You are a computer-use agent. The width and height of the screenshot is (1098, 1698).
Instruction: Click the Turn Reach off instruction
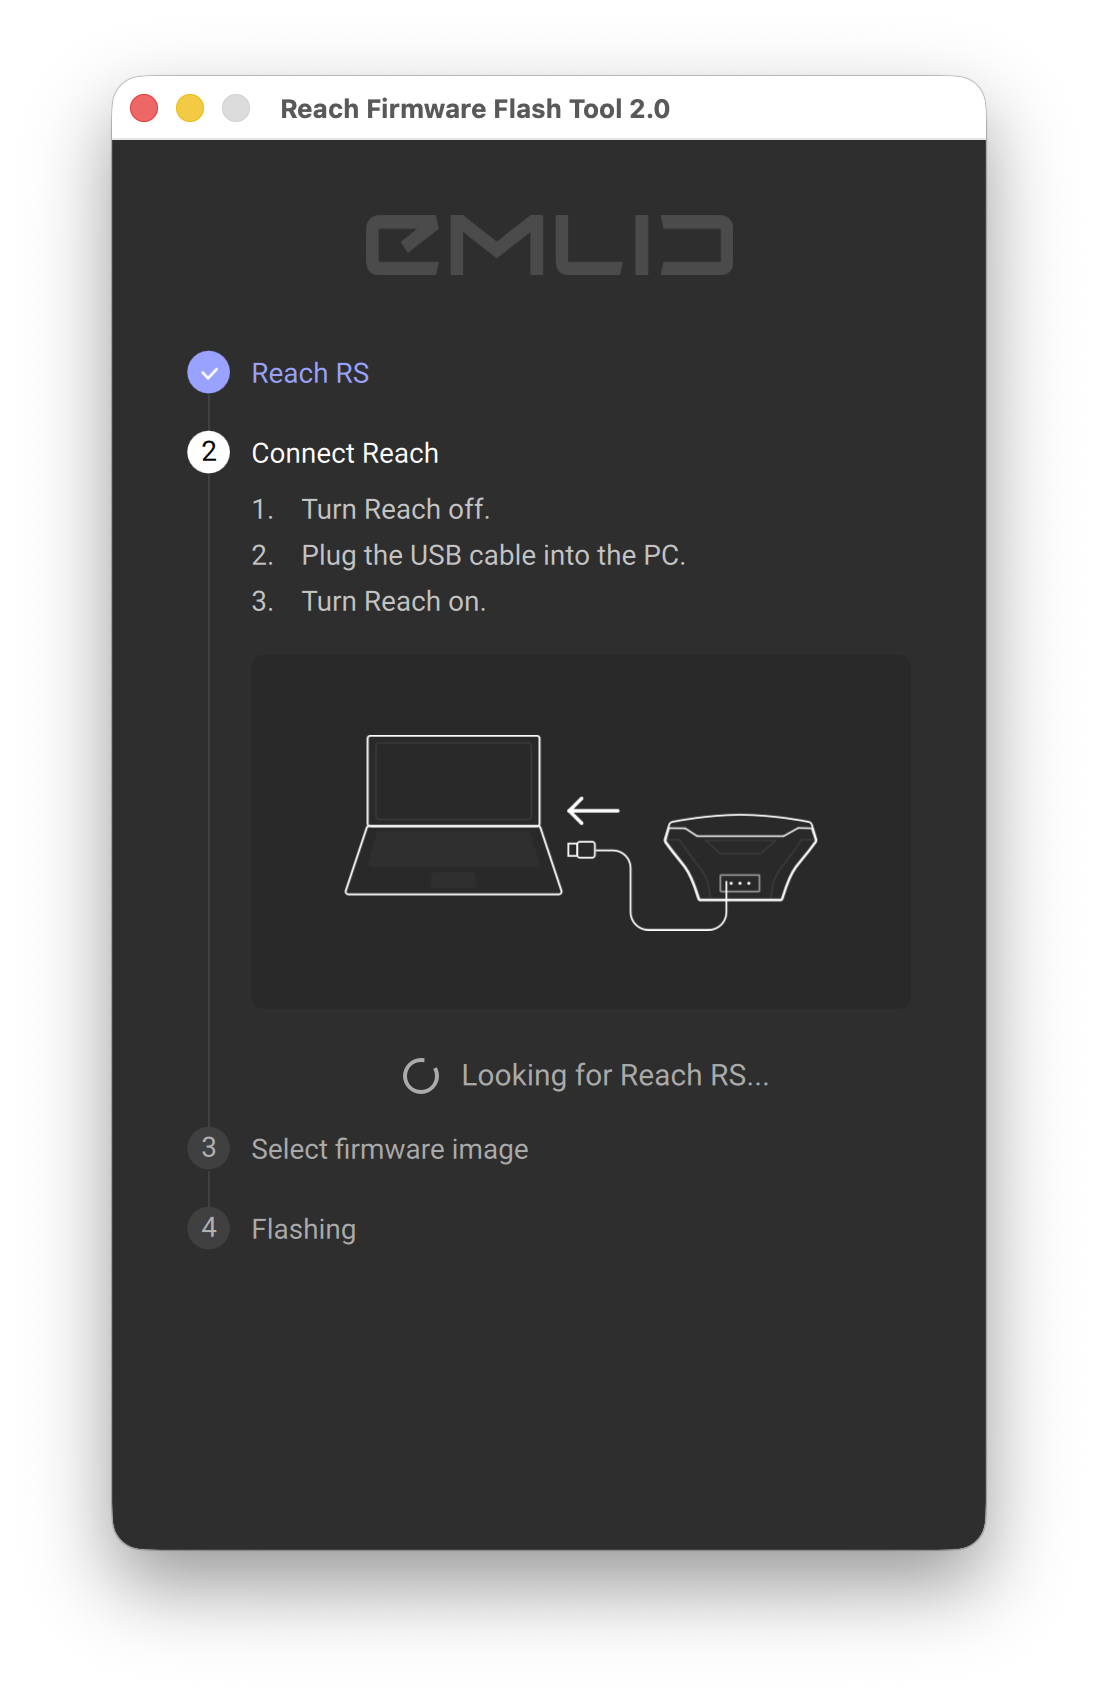(x=396, y=509)
